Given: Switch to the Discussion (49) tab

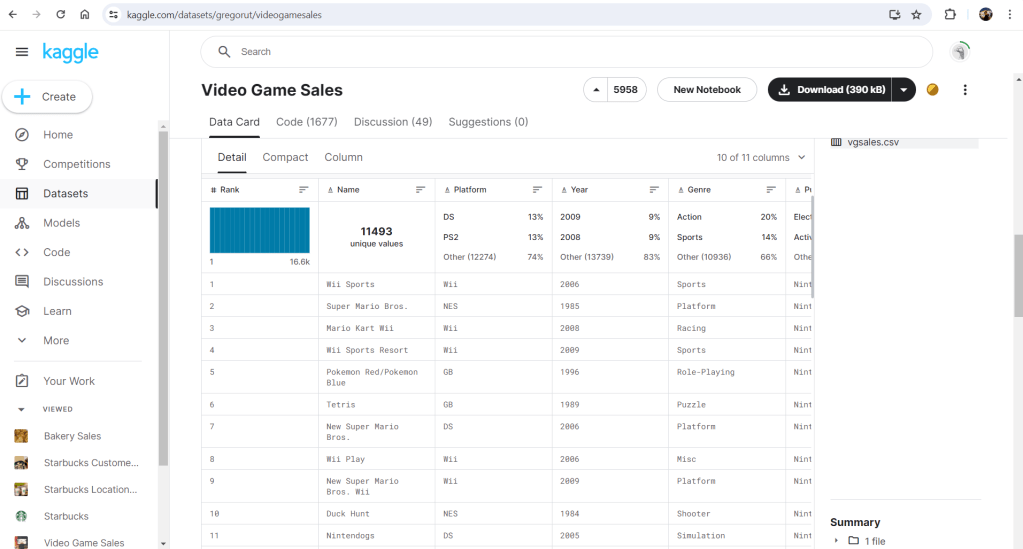Looking at the screenshot, I should tap(393, 122).
